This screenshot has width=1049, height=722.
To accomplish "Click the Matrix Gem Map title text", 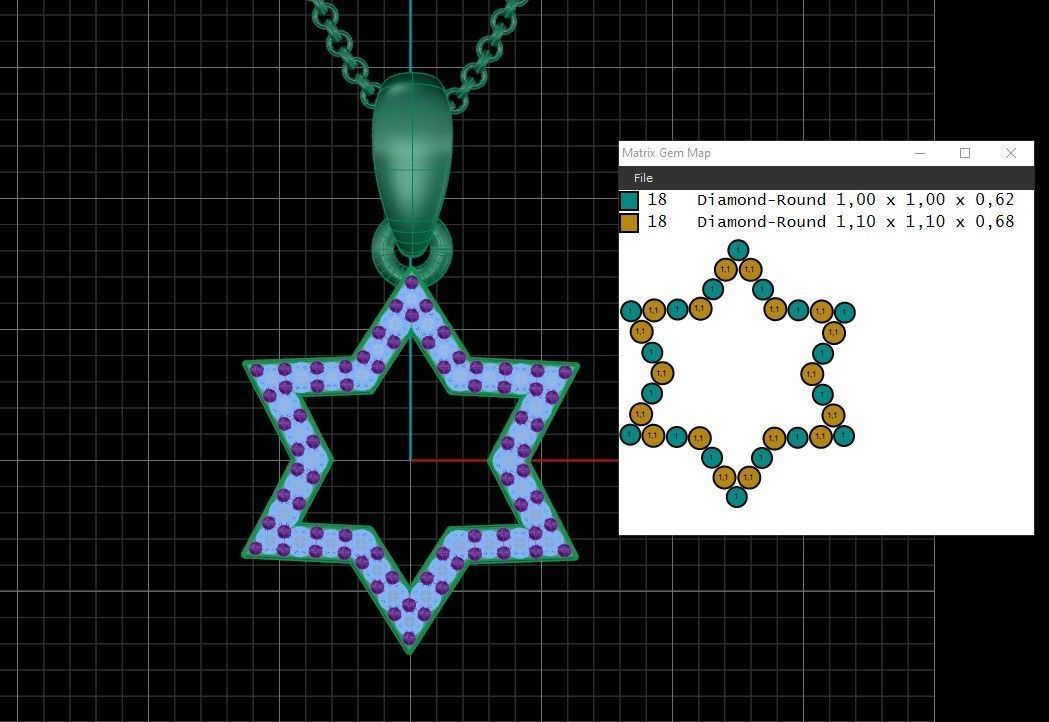I will click(666, 153).
